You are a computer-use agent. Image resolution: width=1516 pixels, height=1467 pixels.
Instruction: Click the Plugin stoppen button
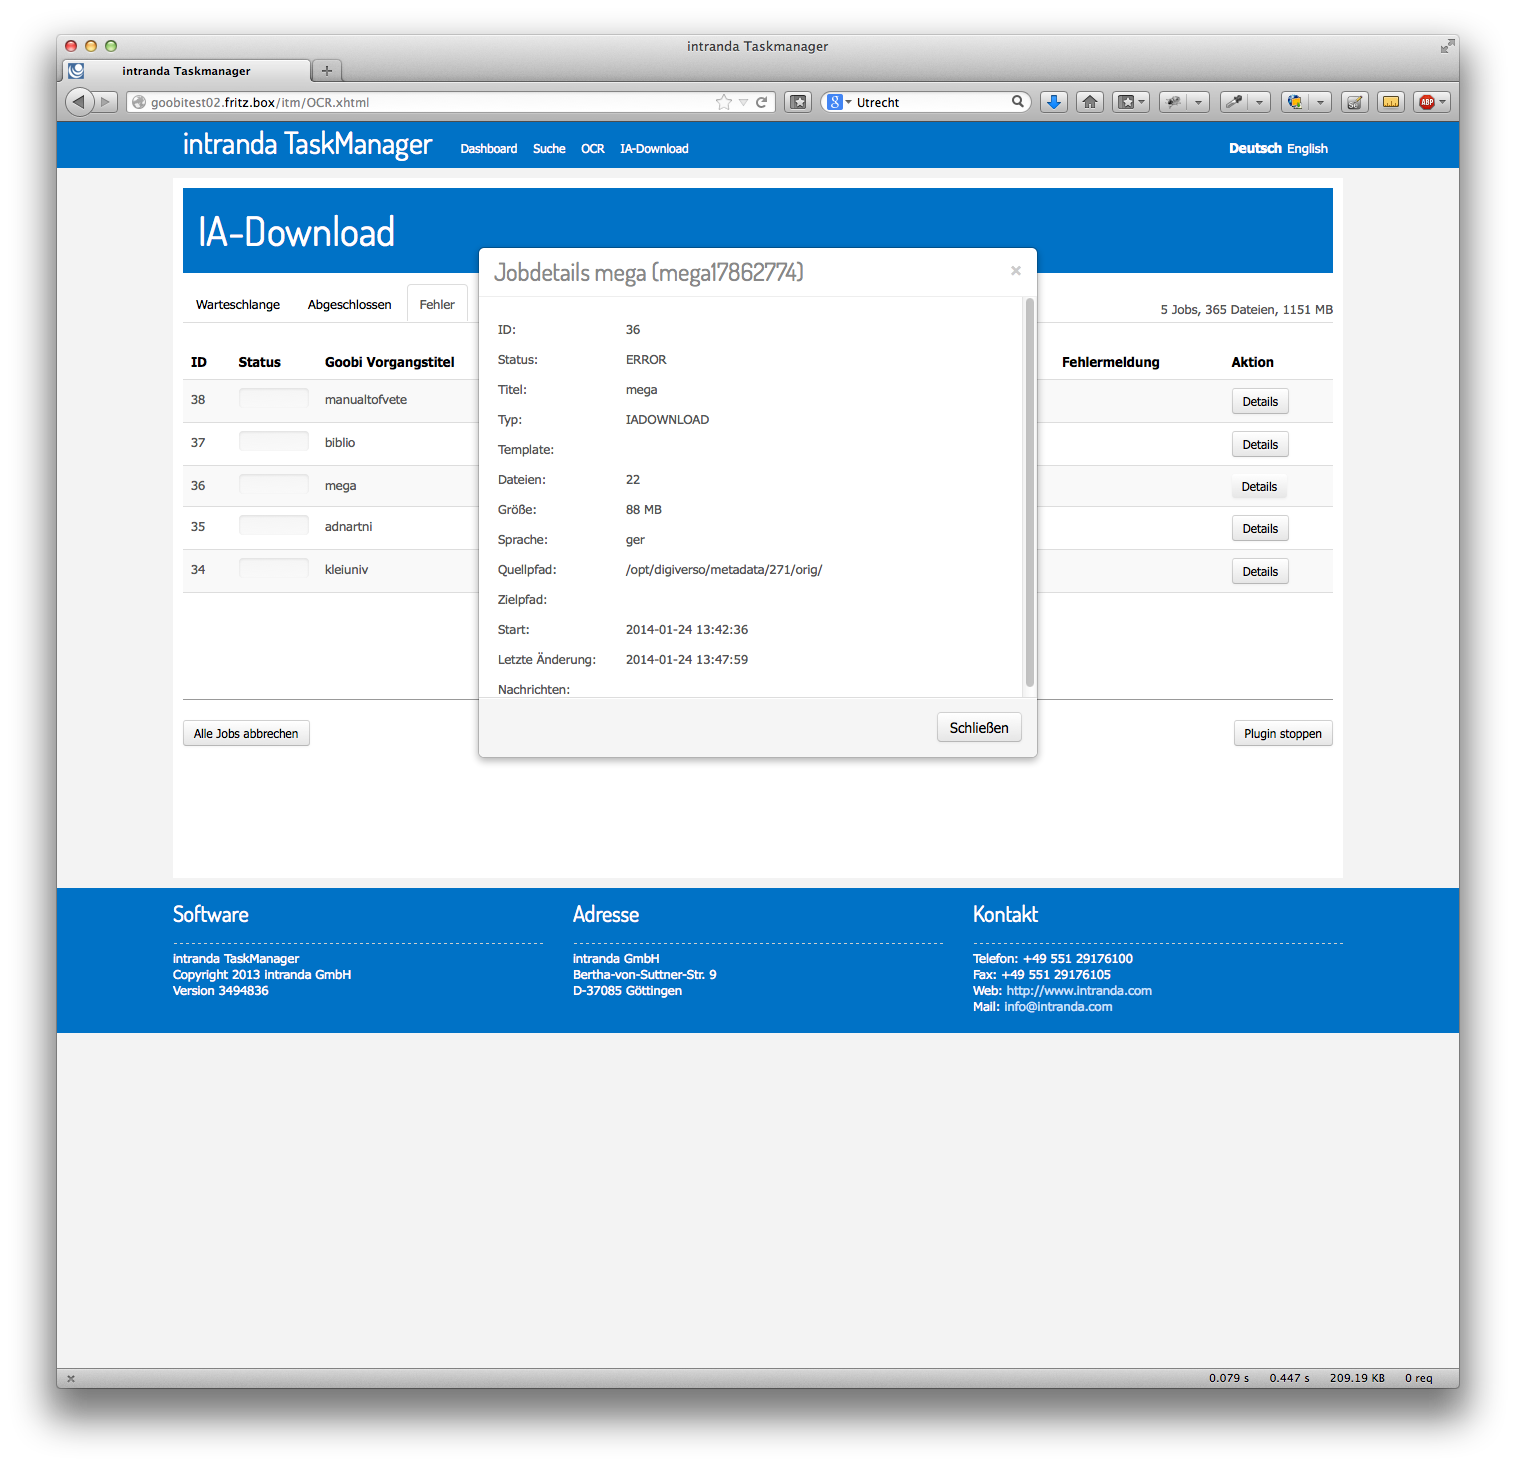click(x=1283, y=734)
